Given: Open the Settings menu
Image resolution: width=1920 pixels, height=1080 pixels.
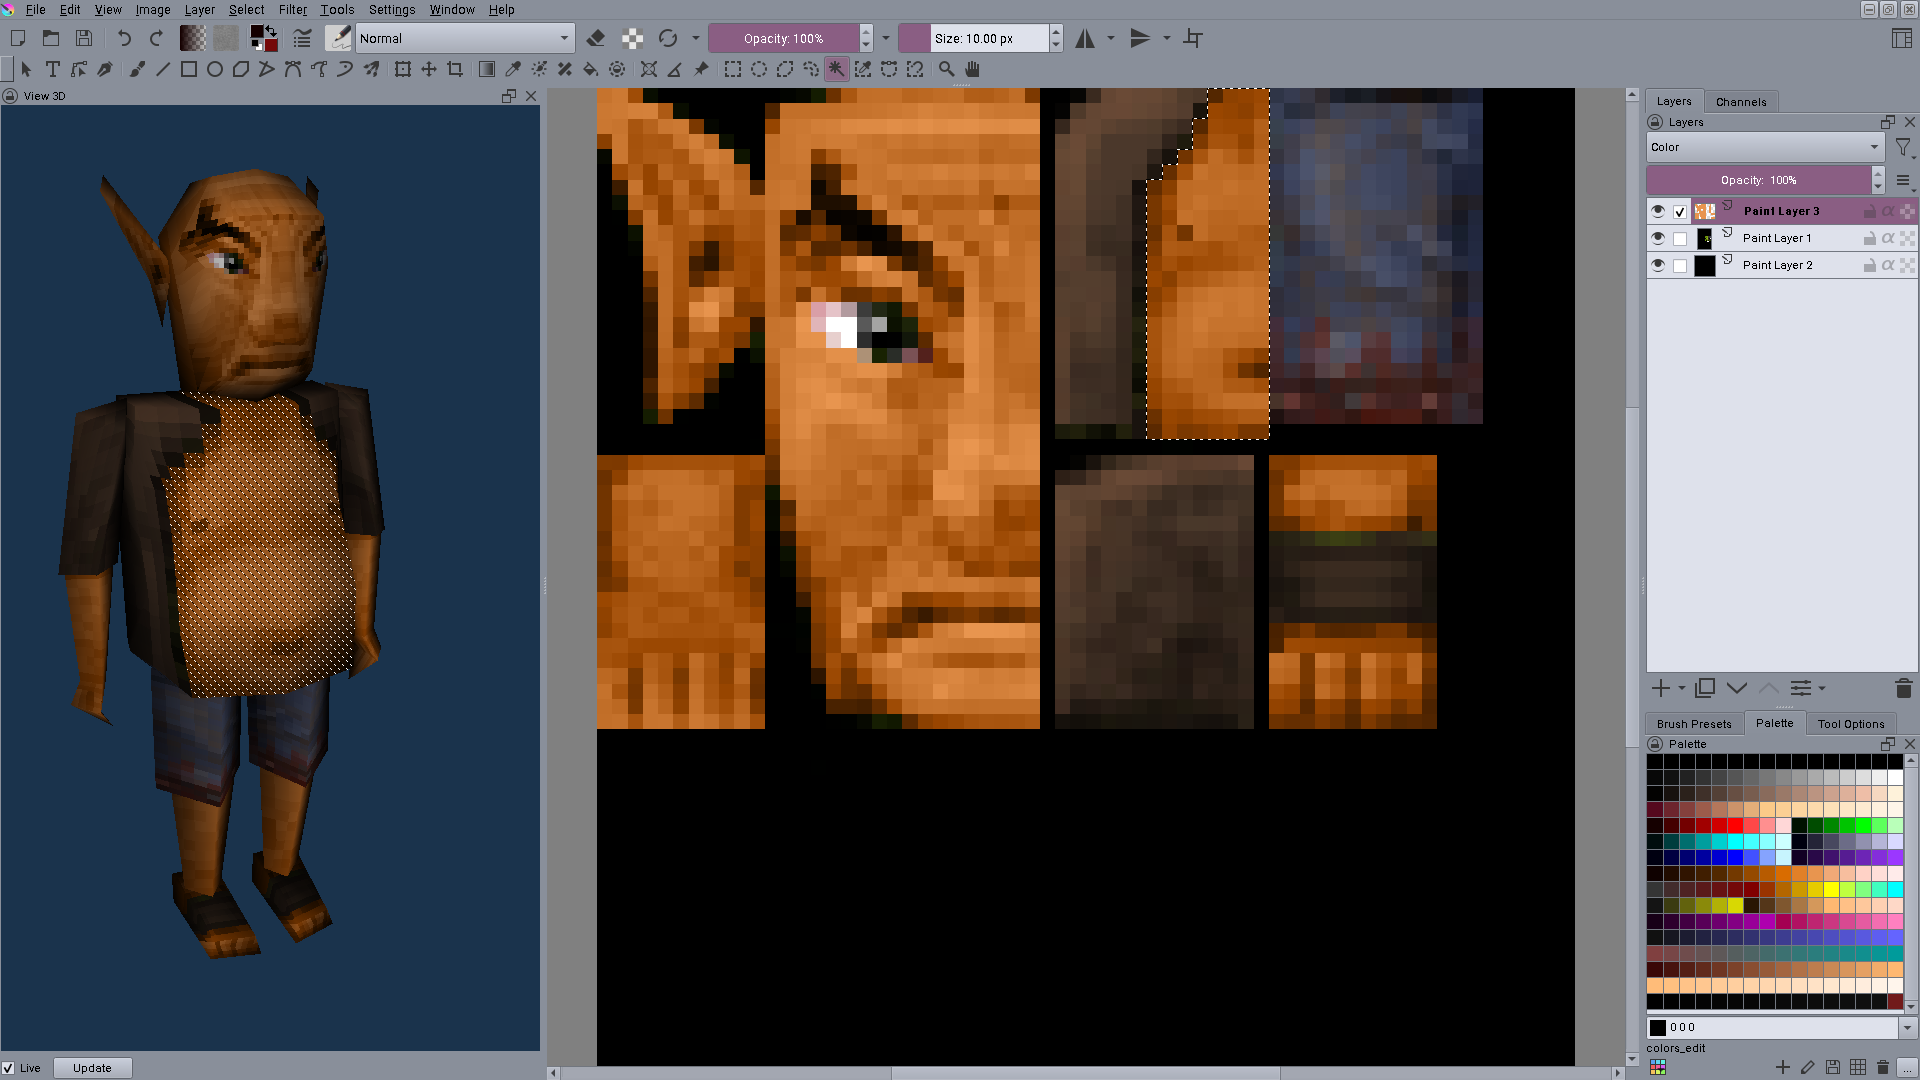Looking at the screenshot, I should coord(392,10).
